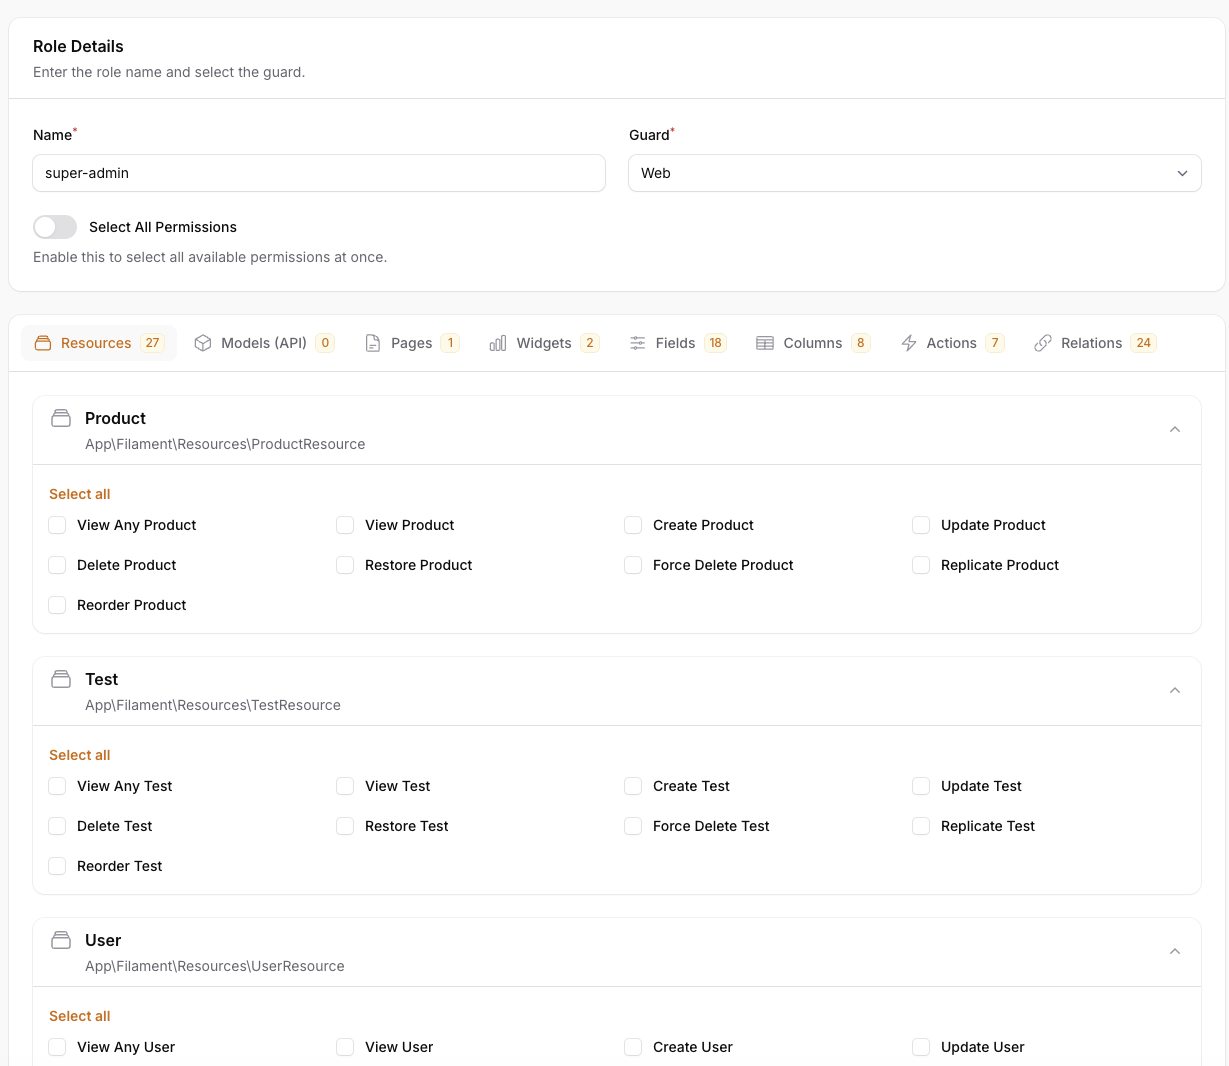This screenshot has height=1066, width=1229.
Task: Enable the Force Delete Product checkbox
Action: click(x=633, y=565)
